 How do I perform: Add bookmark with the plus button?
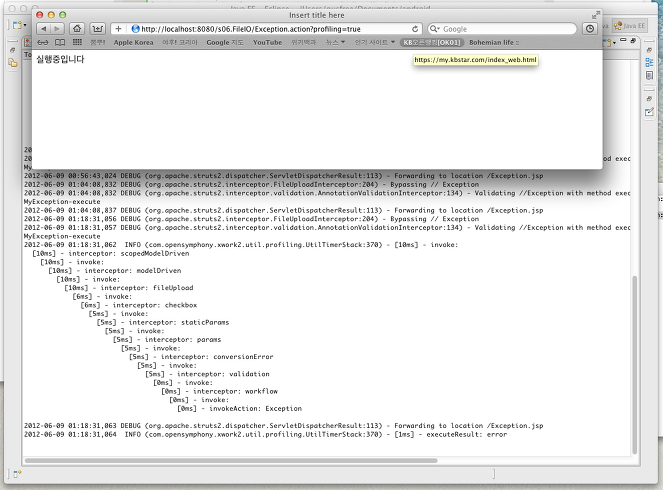118,29
